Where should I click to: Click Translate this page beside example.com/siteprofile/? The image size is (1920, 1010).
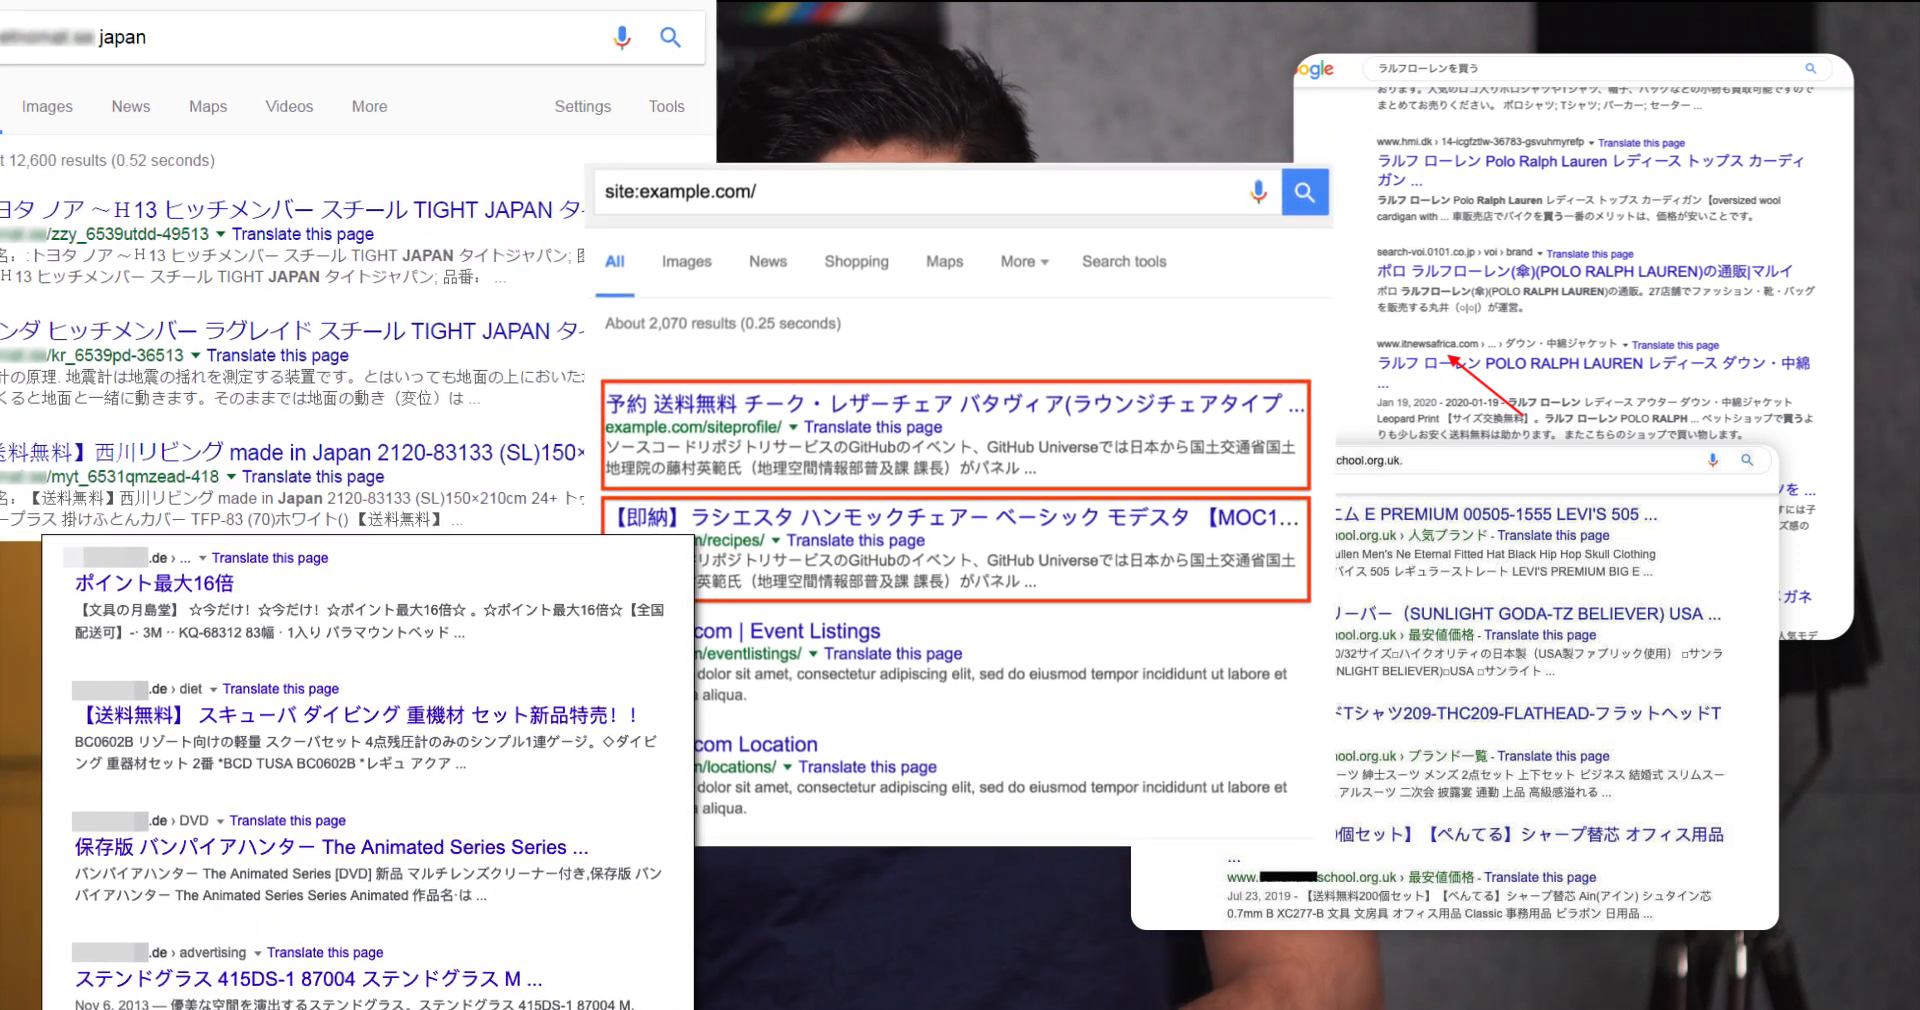[873, 427]
